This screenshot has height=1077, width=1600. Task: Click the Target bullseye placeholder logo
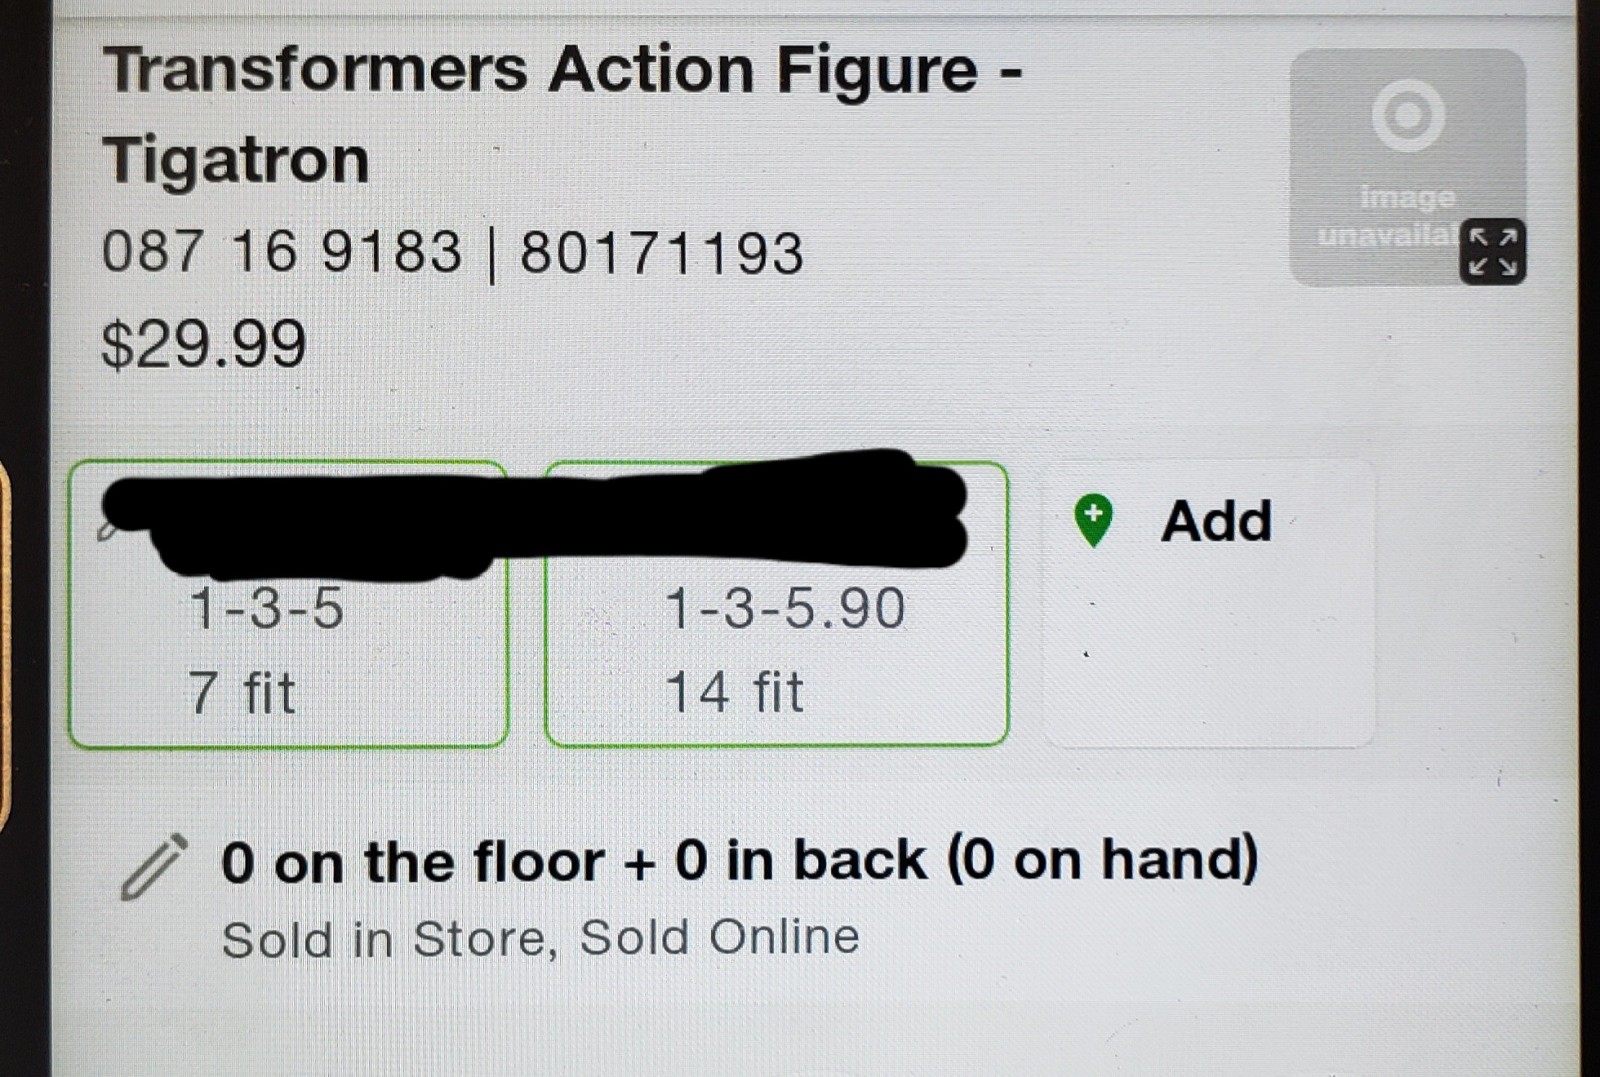(1408, 115)
